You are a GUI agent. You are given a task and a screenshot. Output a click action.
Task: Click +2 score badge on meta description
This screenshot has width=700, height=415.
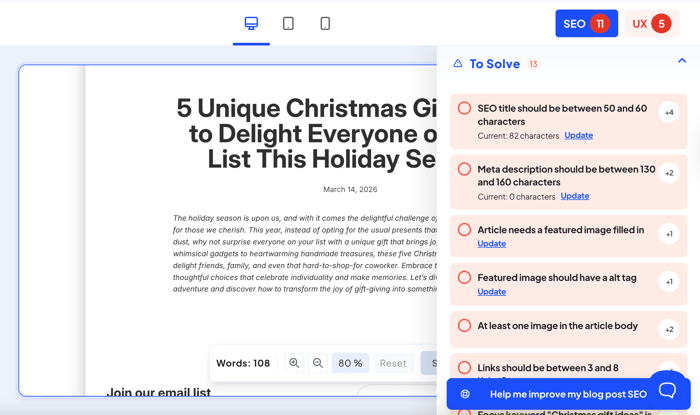[669, 173]
